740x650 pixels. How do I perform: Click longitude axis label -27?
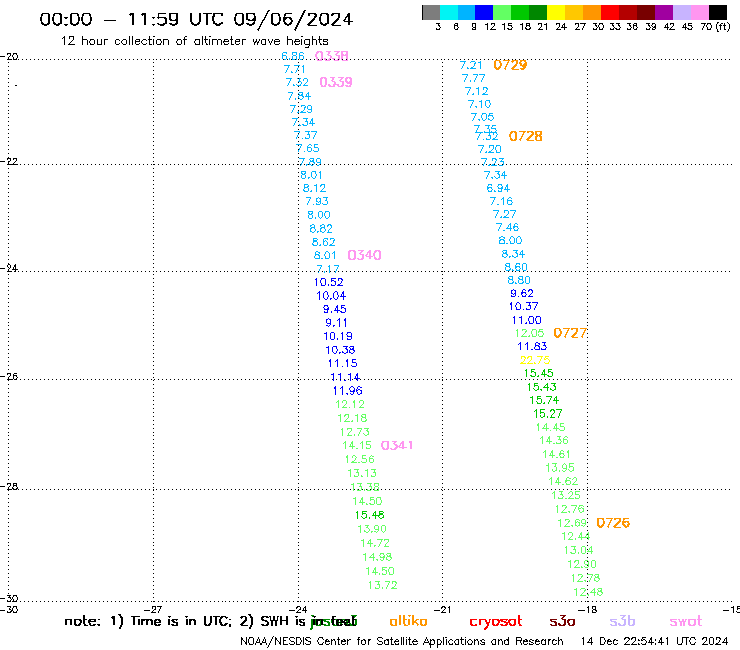tap(153, 609)
